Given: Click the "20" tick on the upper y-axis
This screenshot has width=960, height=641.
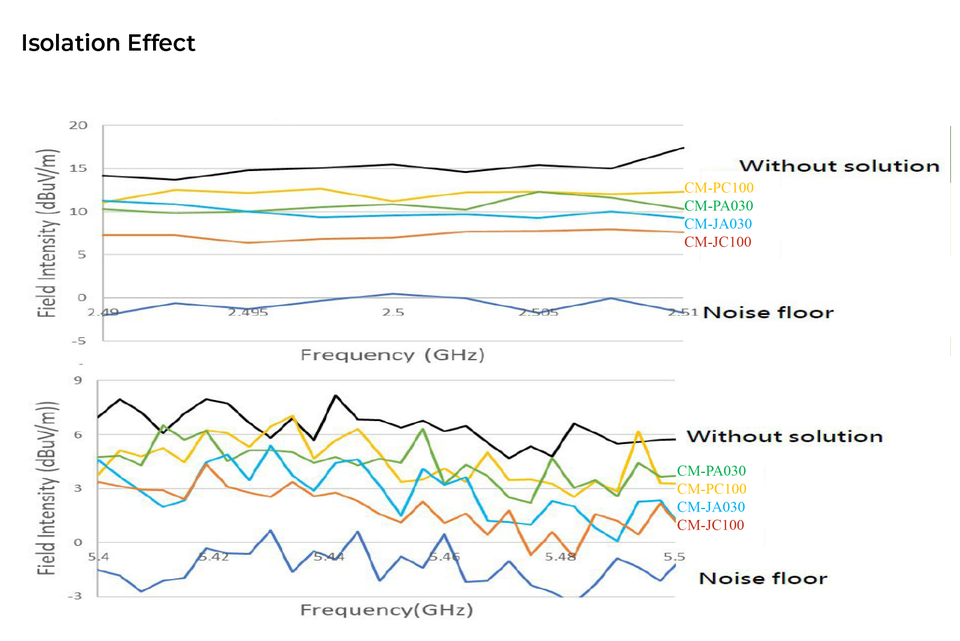Looking at the screenshot, I should pos(79,126).
